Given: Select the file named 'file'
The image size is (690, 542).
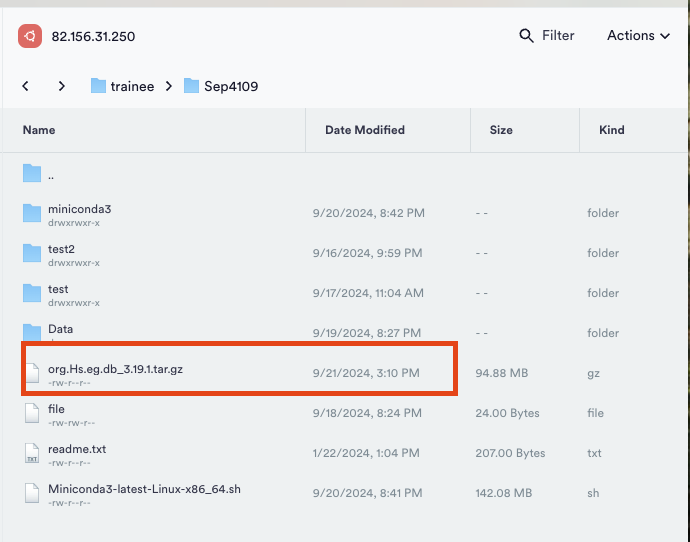Looking at the screenshot, I should (x=56, y=409).
